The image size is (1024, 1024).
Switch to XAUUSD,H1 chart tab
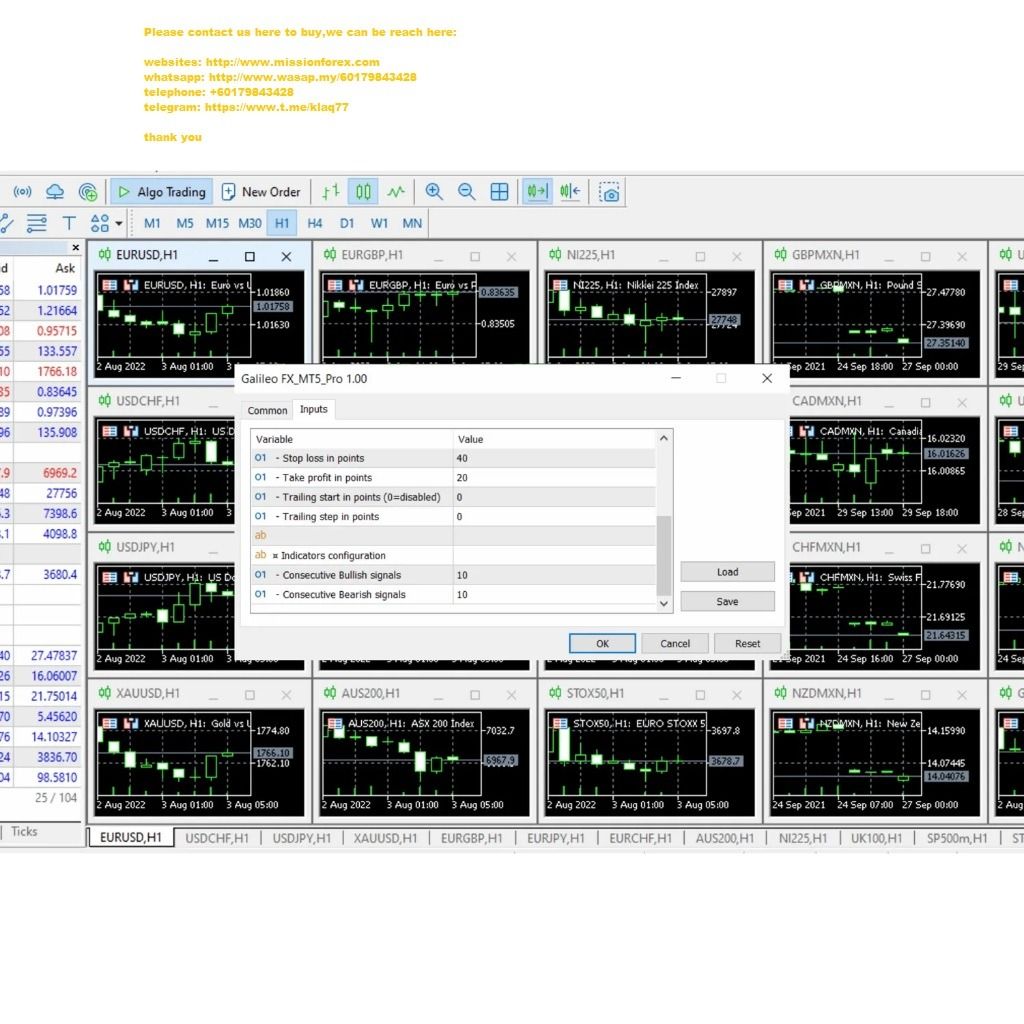click(x=385, y=838)
